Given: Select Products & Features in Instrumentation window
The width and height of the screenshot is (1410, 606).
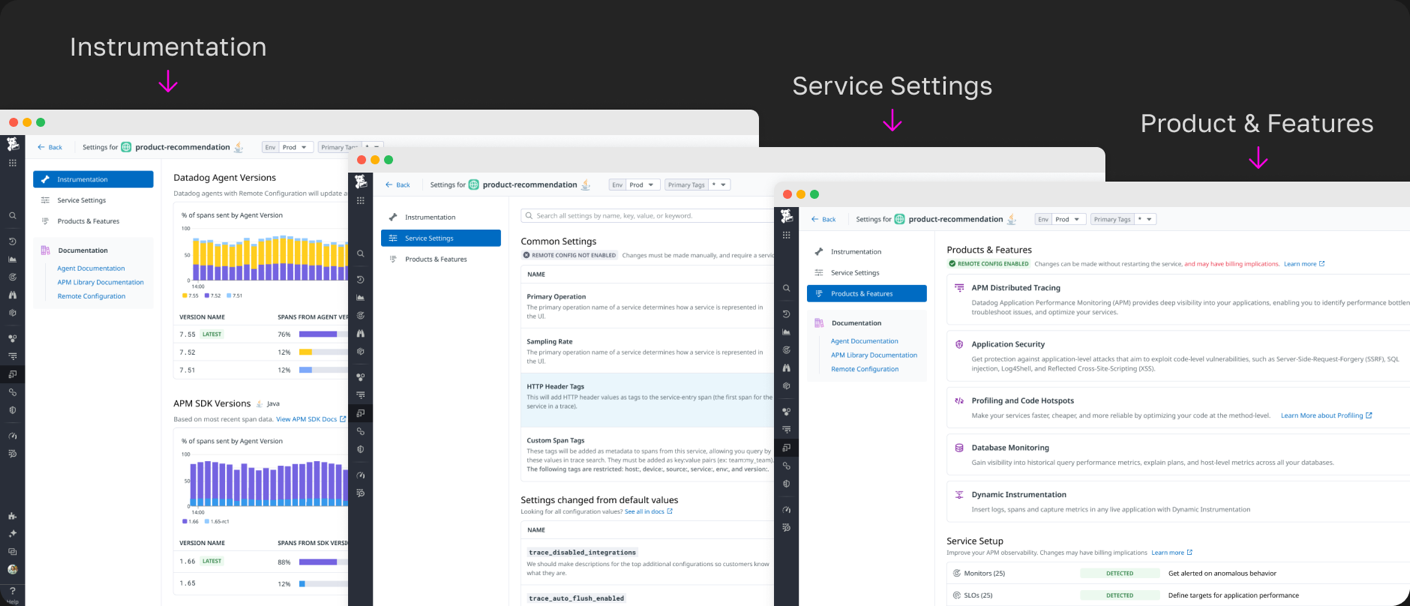Looking at the screenshot, I should (88, 221).
